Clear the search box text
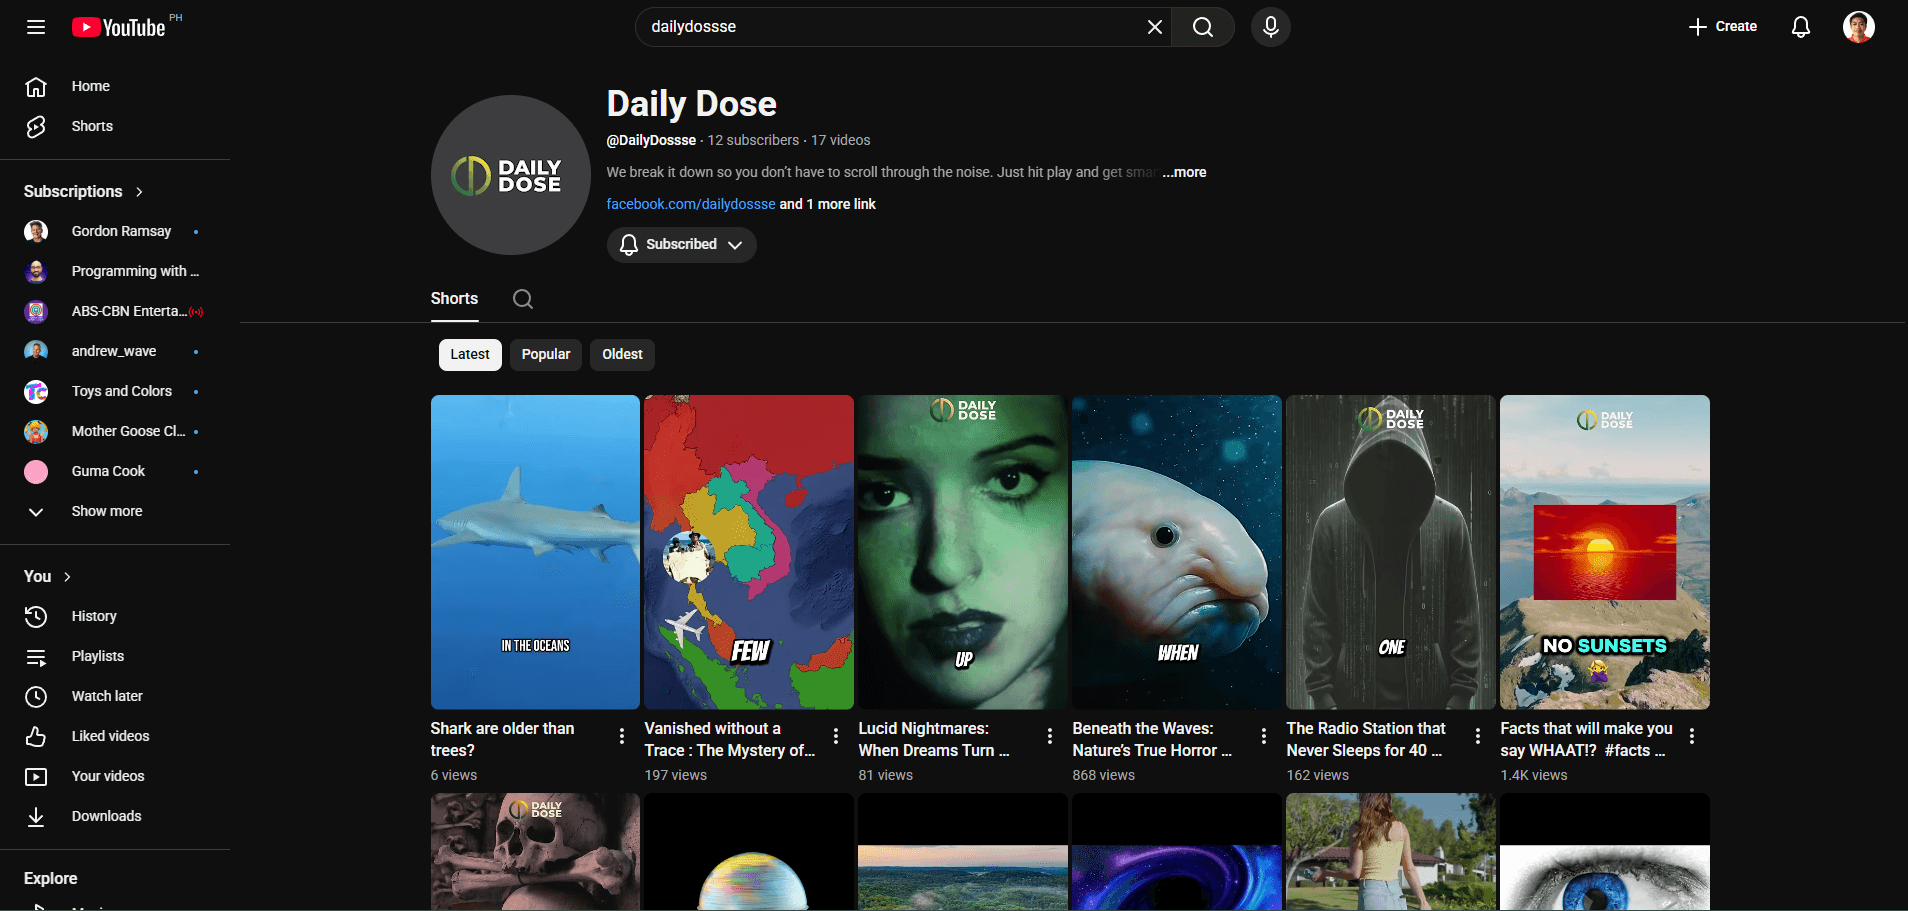The height and width of the screenshot is (911, 1908). coord(1154,27)
